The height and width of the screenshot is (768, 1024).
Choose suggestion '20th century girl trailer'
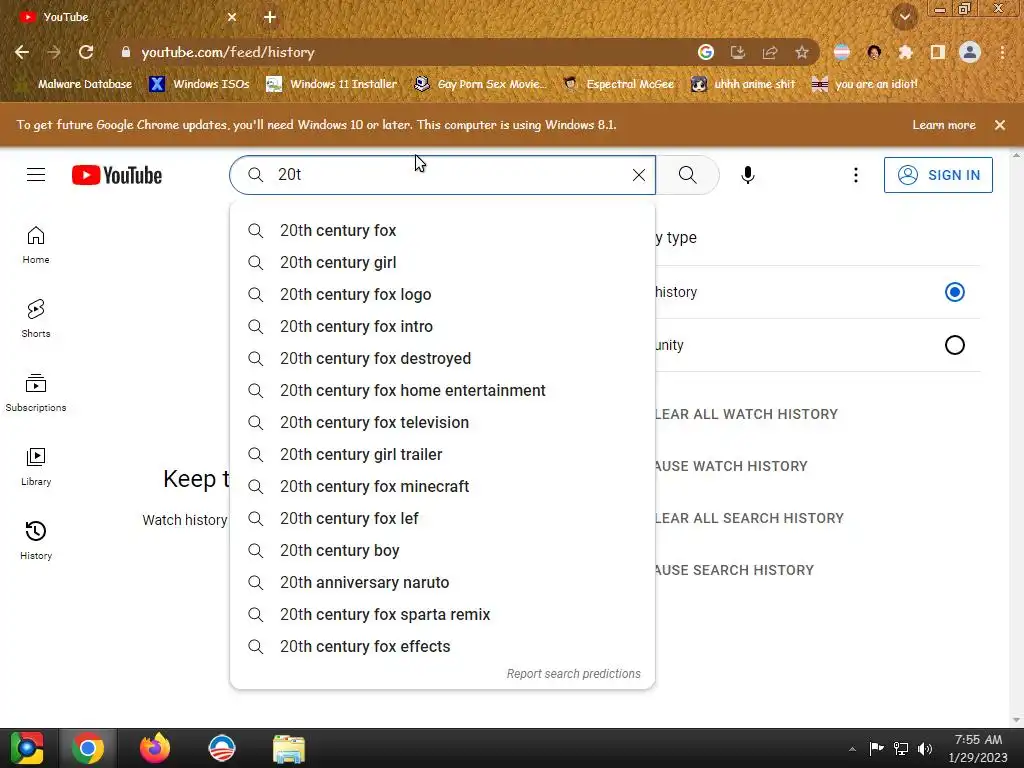click(x=442, y=455)
